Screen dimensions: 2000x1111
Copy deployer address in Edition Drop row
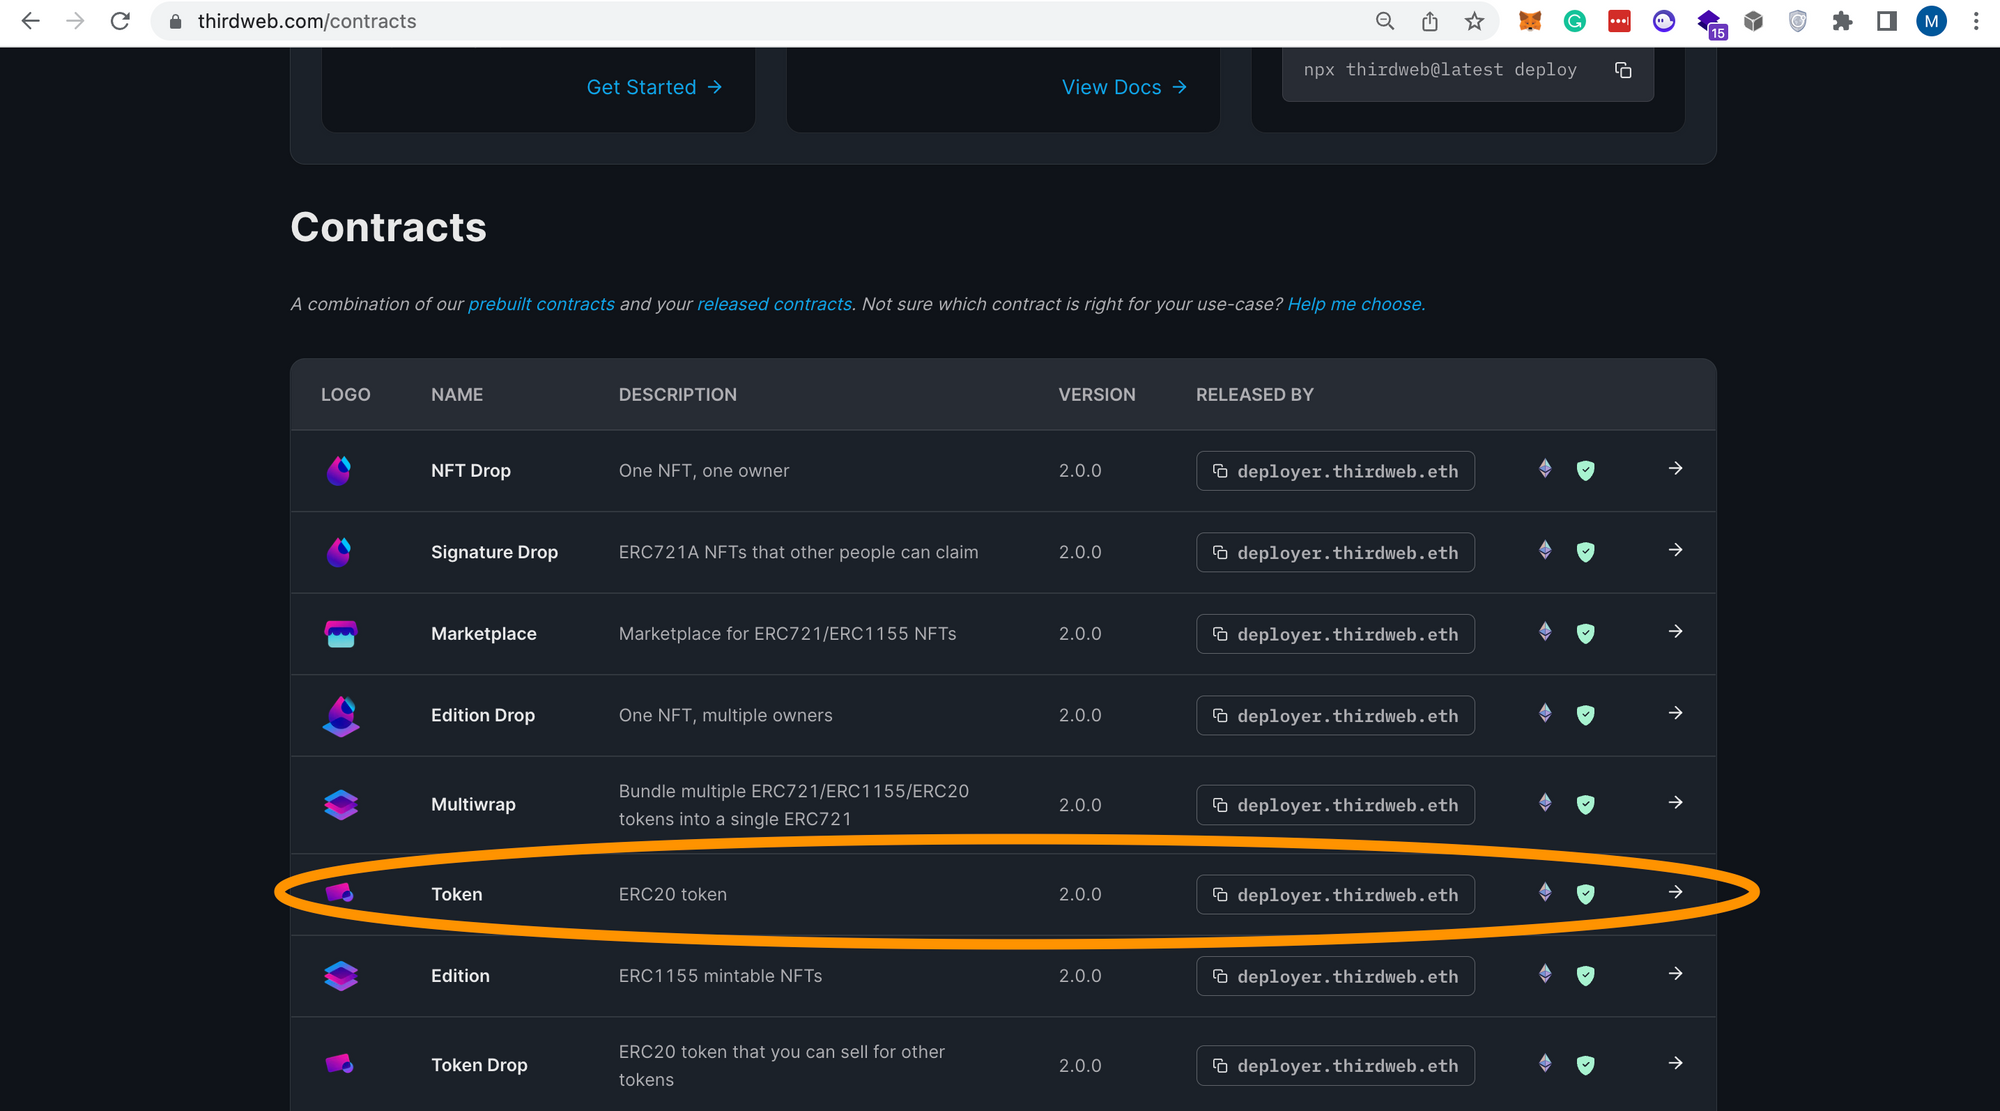coord(1335,716)
